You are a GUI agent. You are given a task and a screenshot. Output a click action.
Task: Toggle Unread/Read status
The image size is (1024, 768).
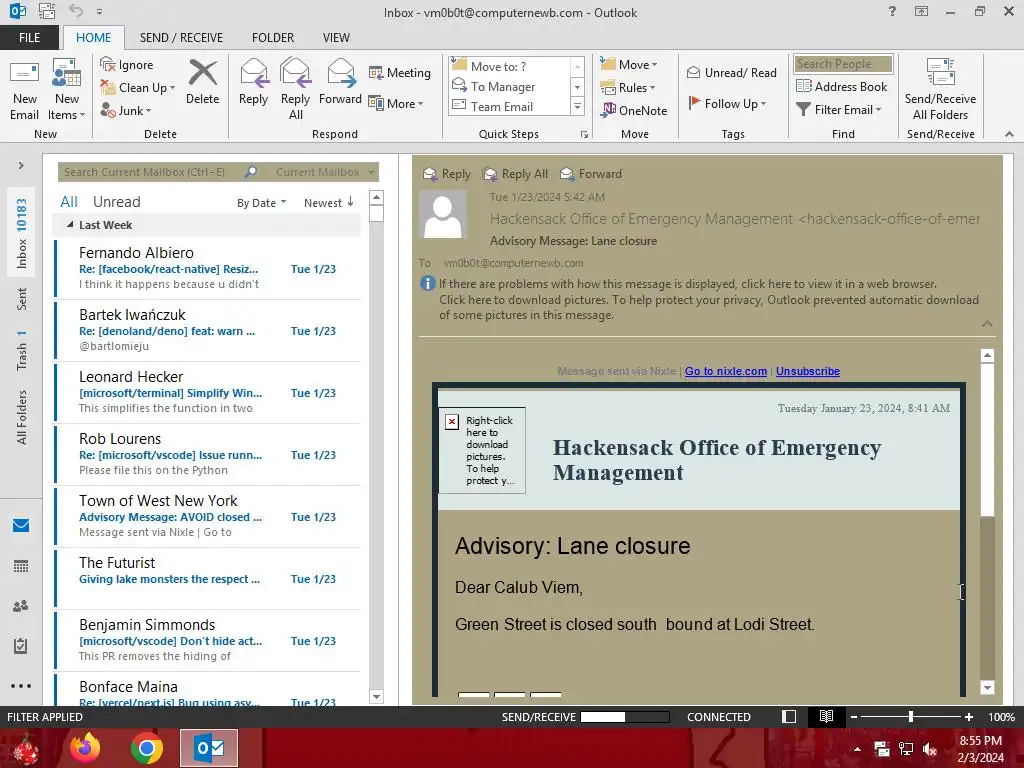(731, 72)
